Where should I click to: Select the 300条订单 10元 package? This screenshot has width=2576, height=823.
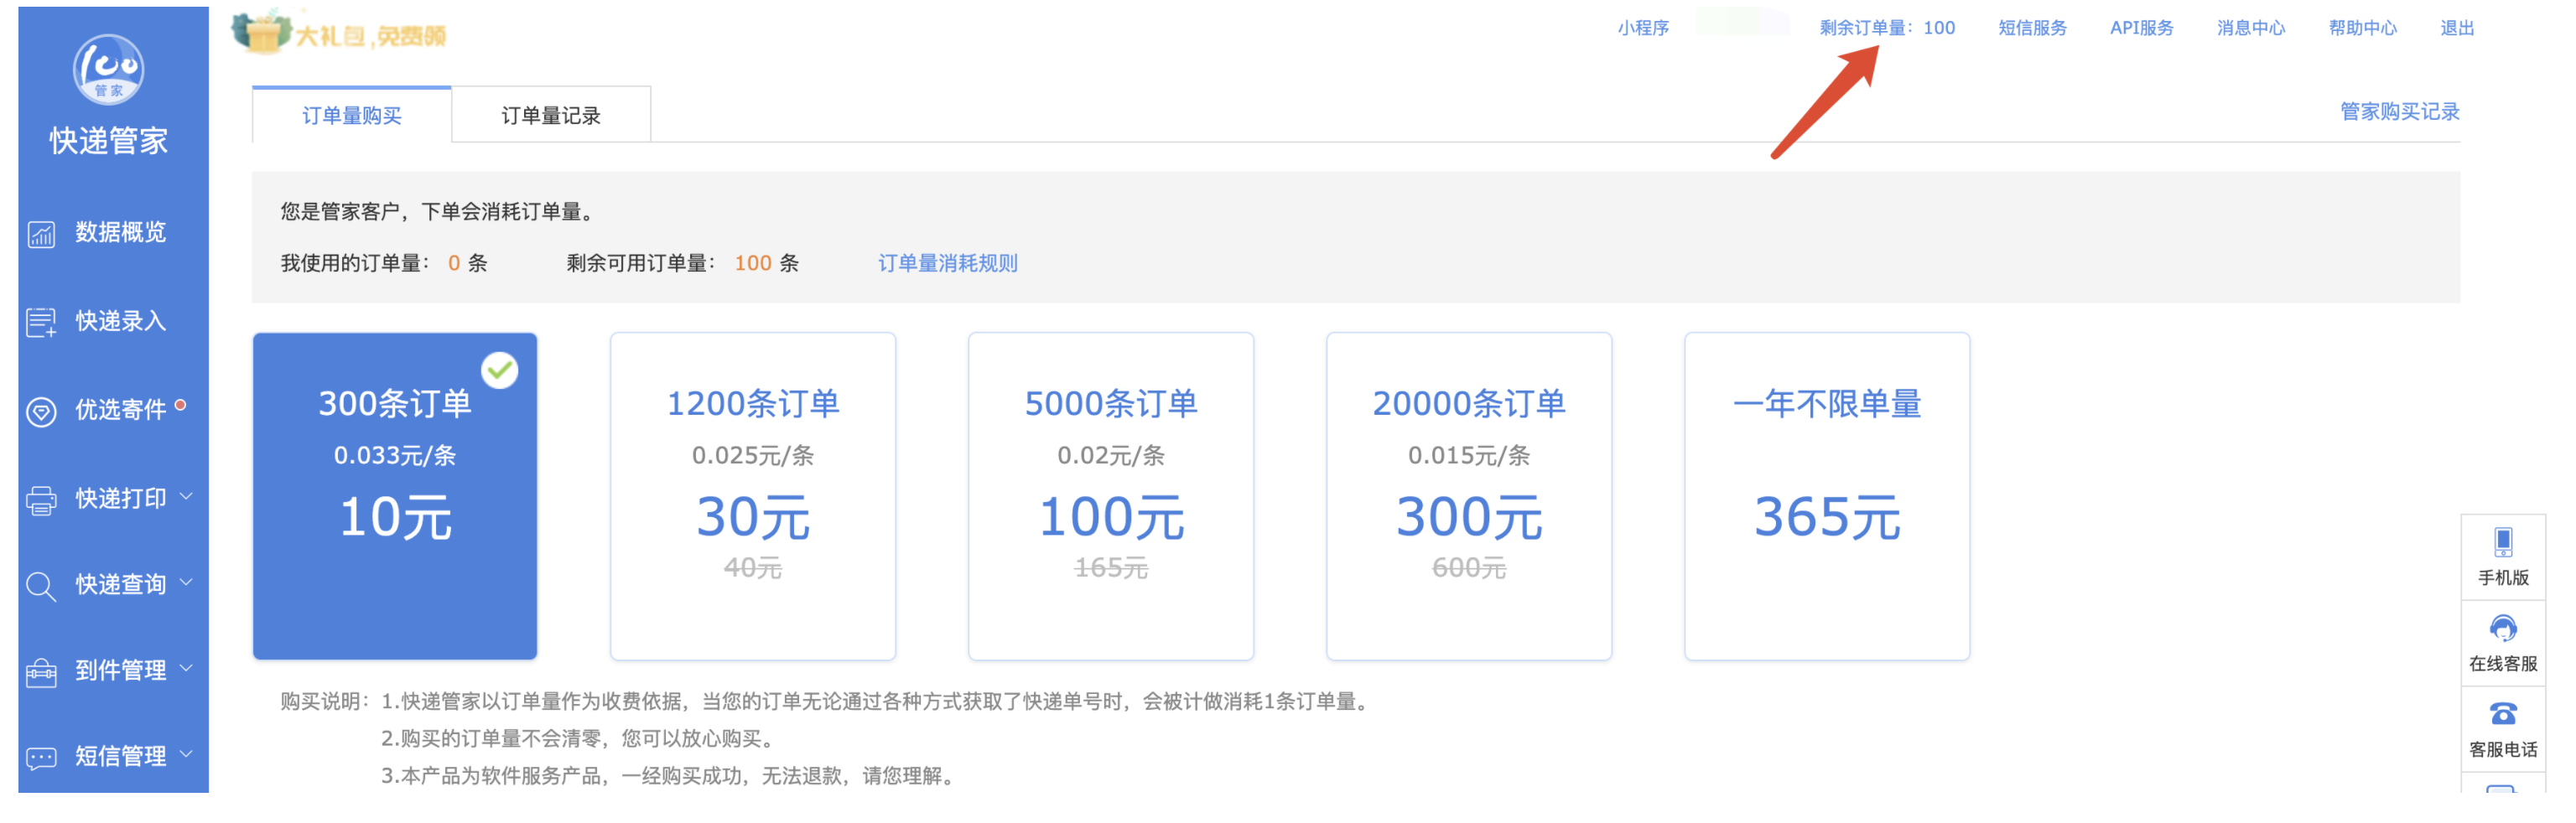(x=395, y=496)
